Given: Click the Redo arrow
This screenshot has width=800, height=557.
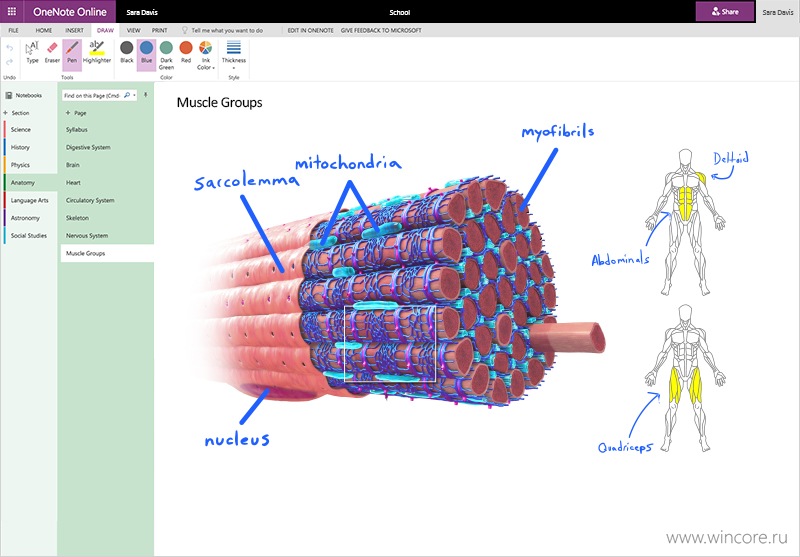Looking at the screenshot, I should [x=9, y=62].
